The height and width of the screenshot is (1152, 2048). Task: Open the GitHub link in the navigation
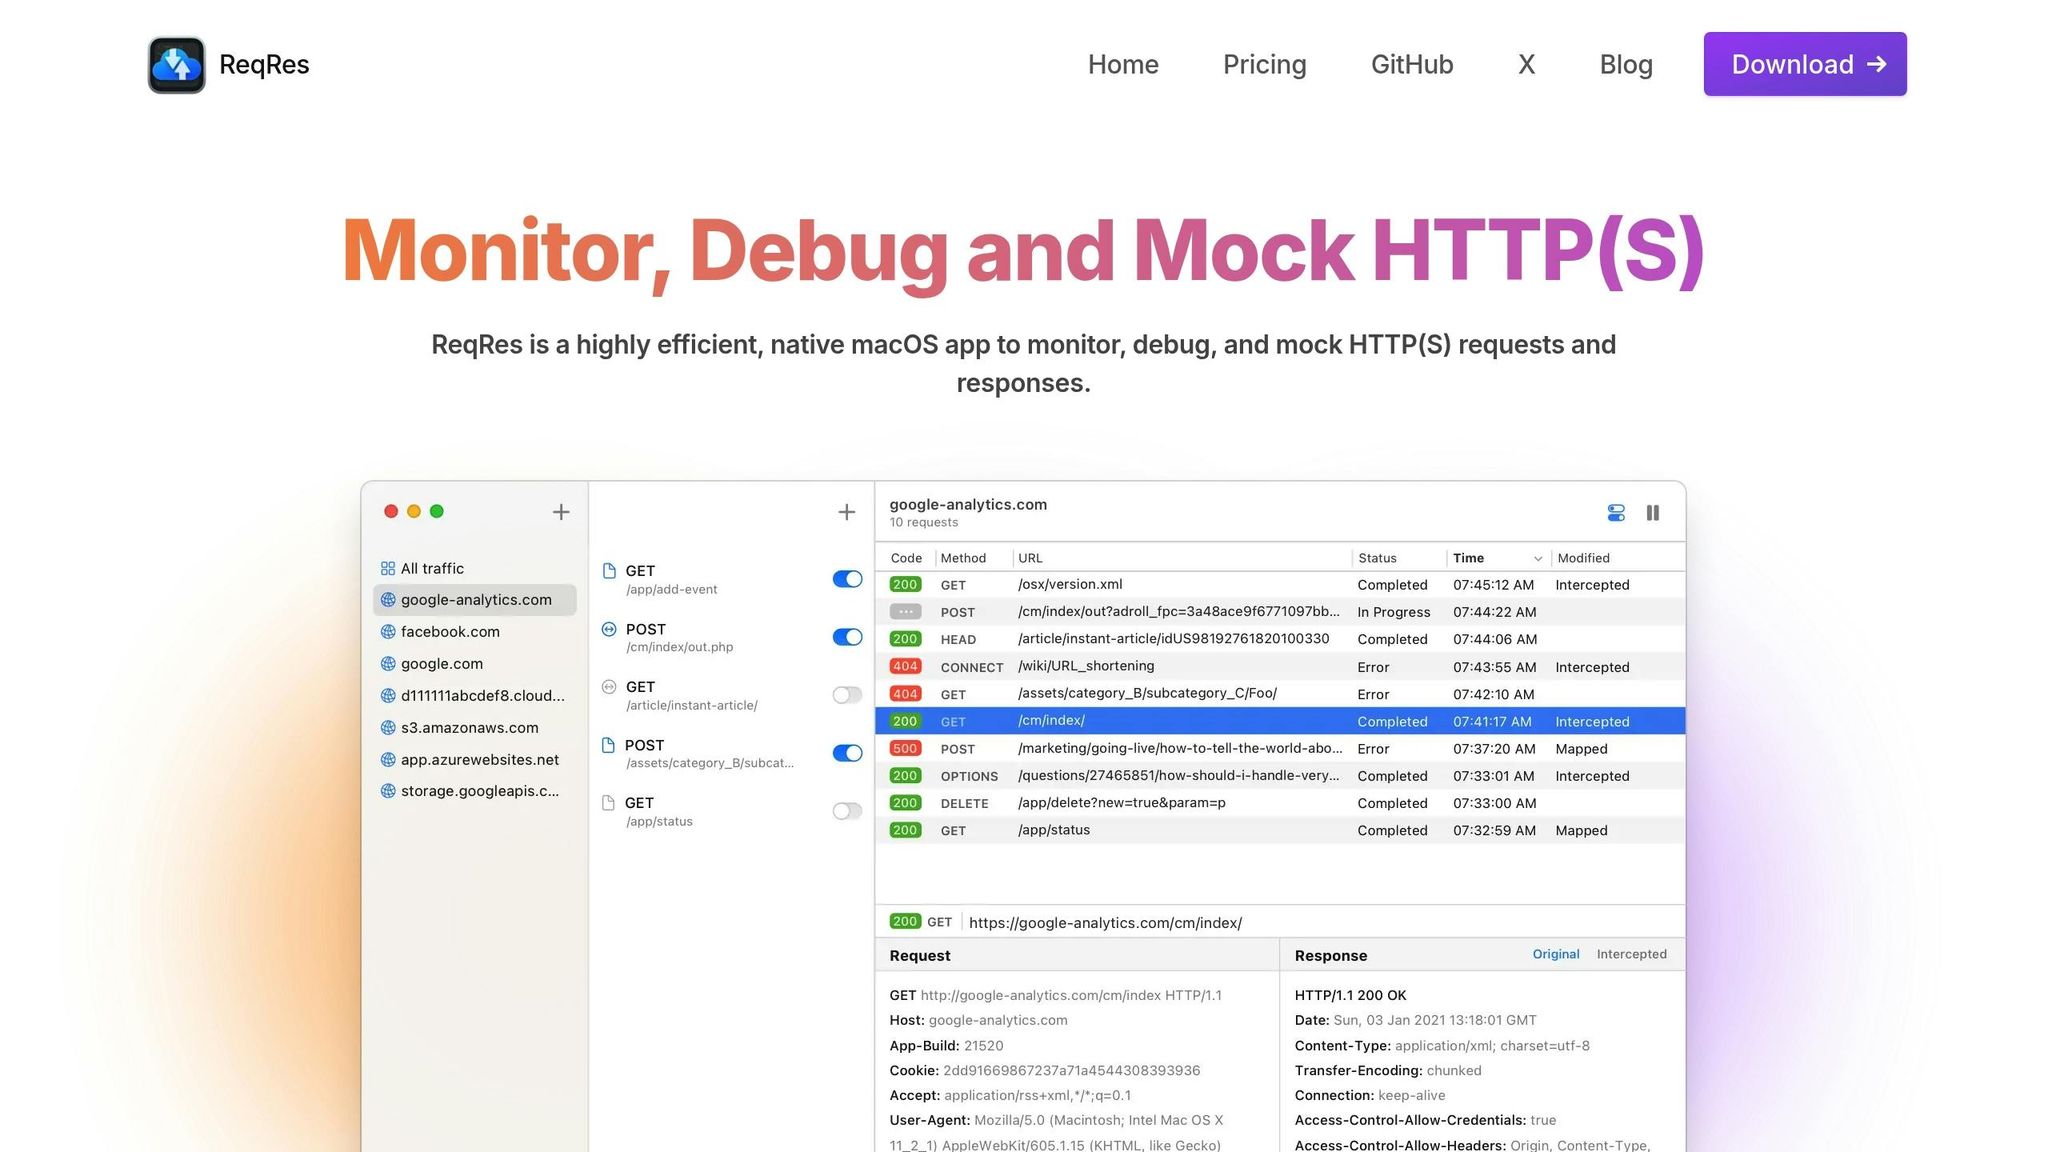[1411, 64]
